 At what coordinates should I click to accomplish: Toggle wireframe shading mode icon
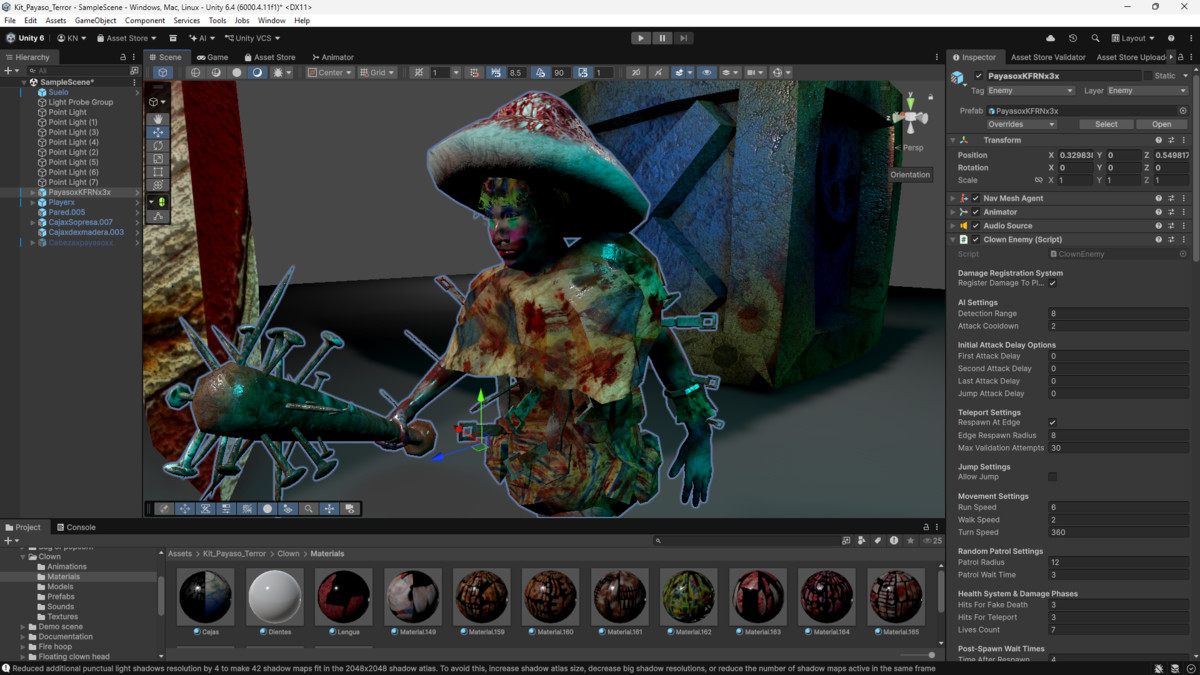point(195,72)
